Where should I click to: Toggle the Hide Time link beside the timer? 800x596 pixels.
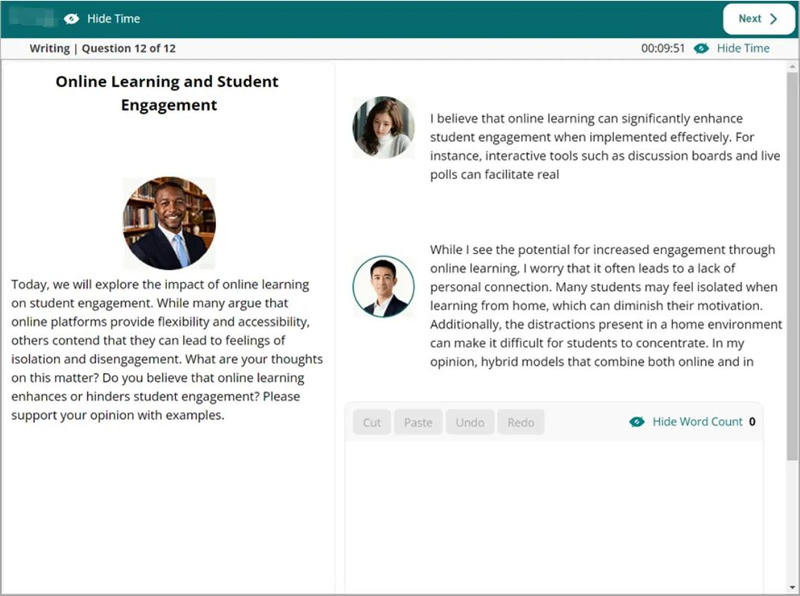pos(743,48)
